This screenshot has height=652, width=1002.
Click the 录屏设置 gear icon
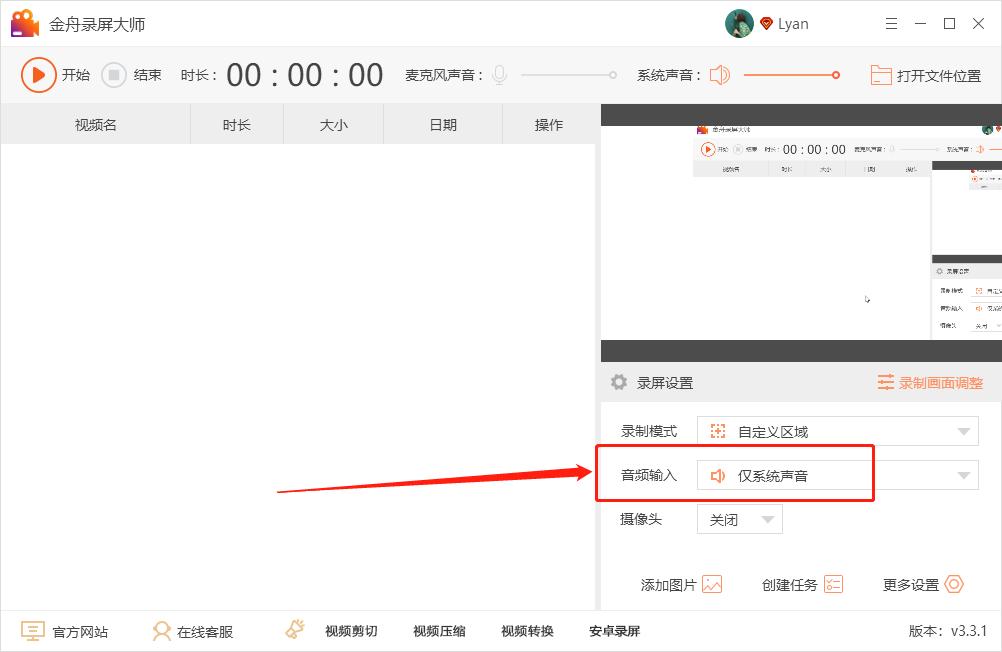(617, 381)
